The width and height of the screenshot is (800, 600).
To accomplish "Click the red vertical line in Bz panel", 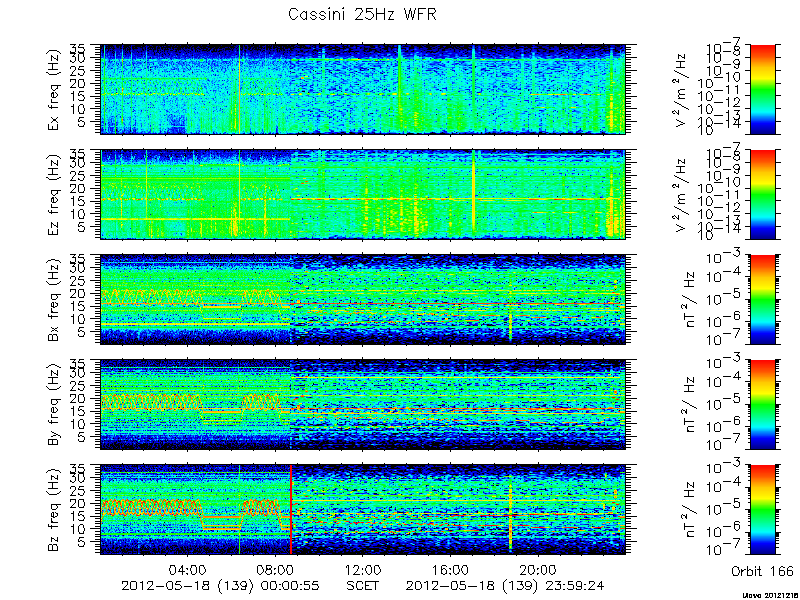I will click(x=291, y=510).
